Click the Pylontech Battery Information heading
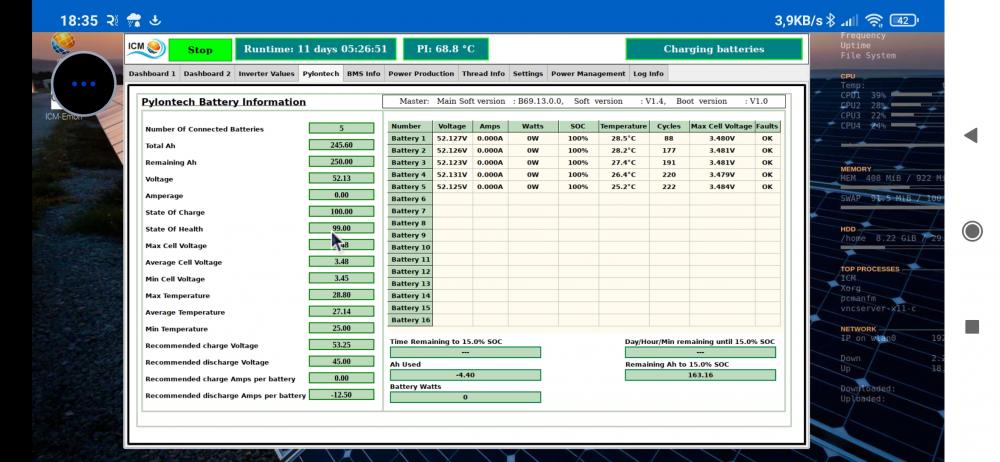The width and height of the screenshot is (1000, 462). [x=224, y=102]
